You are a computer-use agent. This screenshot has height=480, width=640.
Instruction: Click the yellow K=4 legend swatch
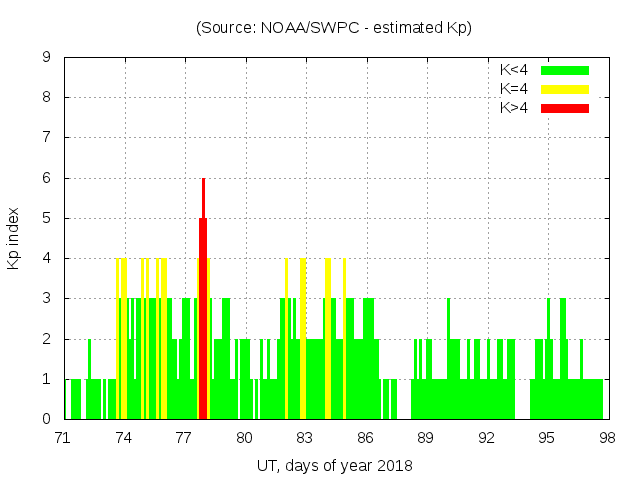pyautogui.click(x=565, y=89)
